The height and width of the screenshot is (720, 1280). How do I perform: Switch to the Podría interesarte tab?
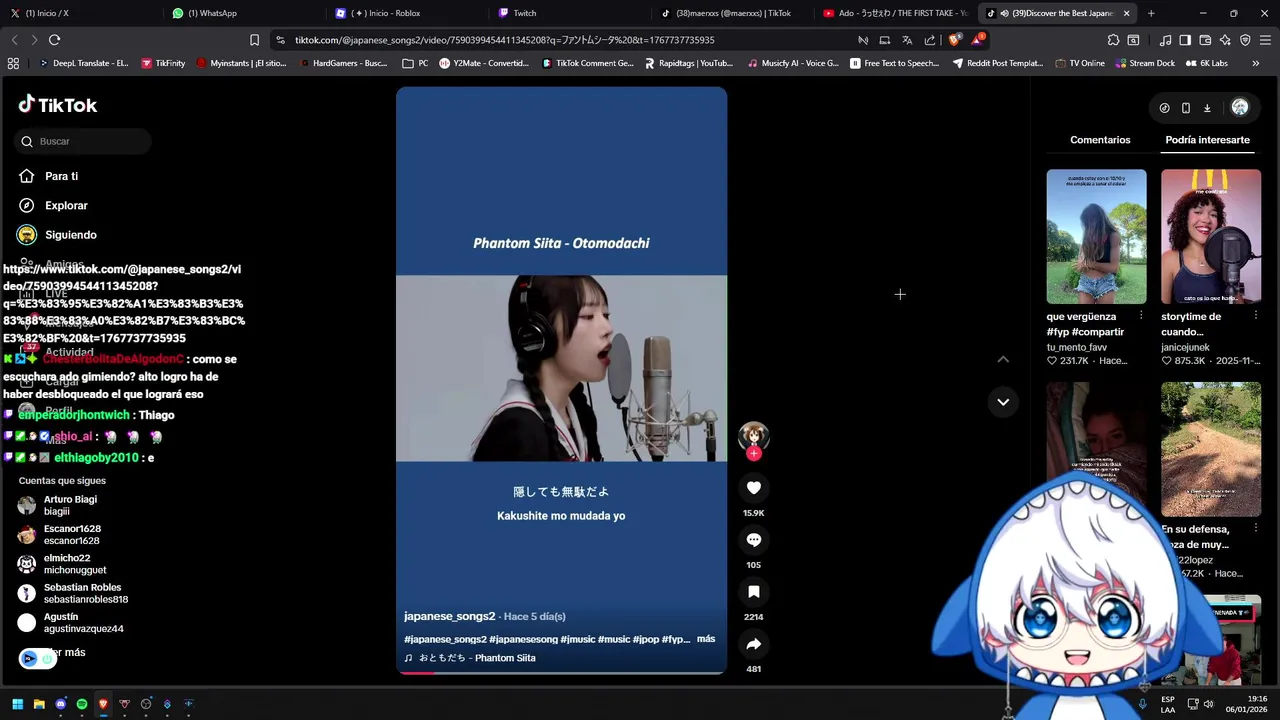tap(1207, 140)
